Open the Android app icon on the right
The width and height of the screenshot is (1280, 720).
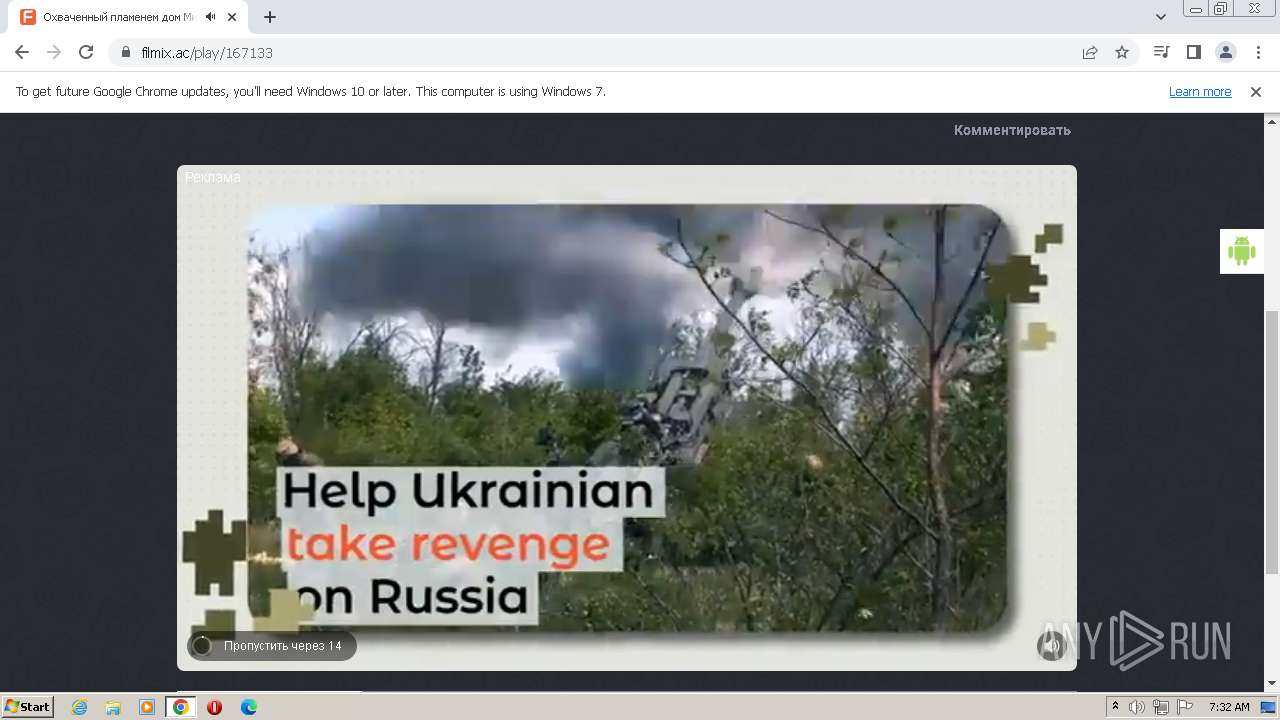pos(1241,251)
